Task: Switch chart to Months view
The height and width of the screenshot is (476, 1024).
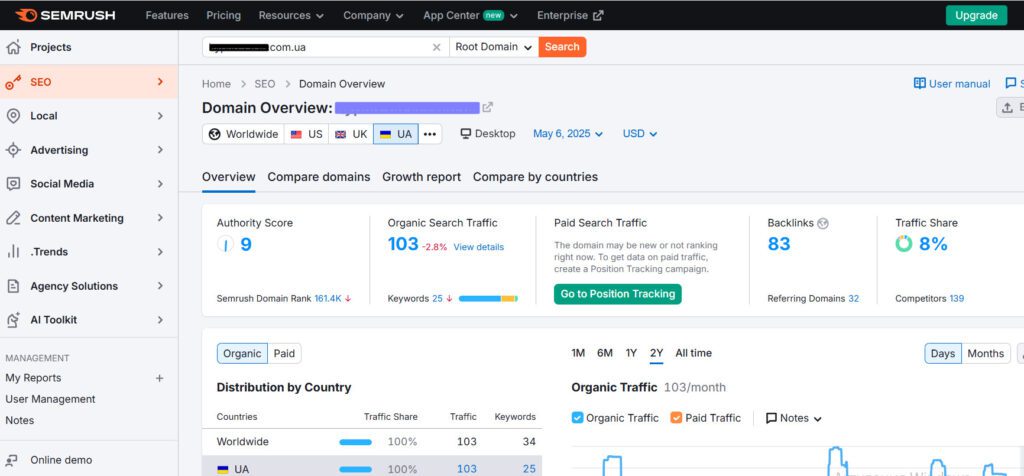Action: (985, 353)
